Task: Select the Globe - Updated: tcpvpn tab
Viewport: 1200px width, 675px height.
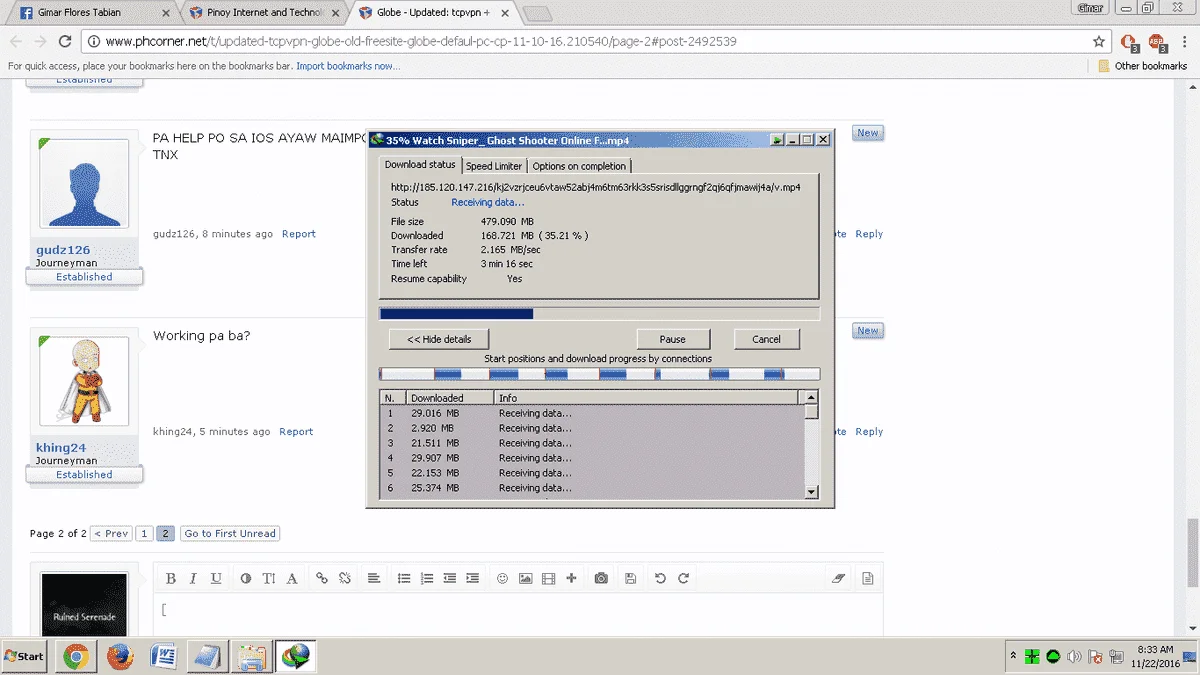Action: coord(433,12)
